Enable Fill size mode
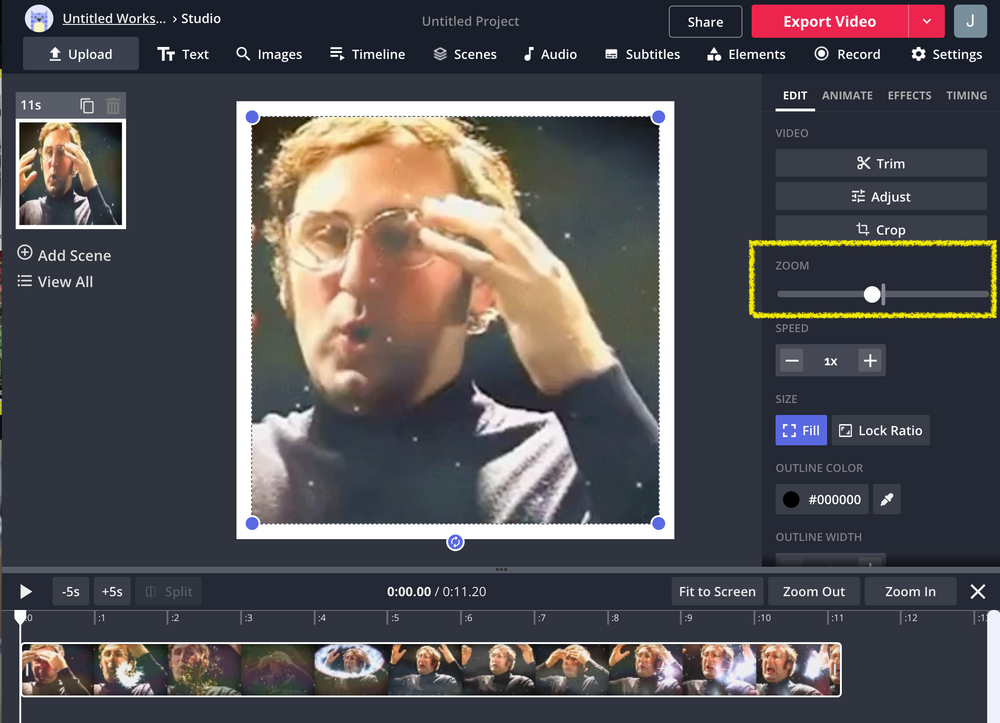Screen dimensions: 1000x723 [x=800, y=430]
